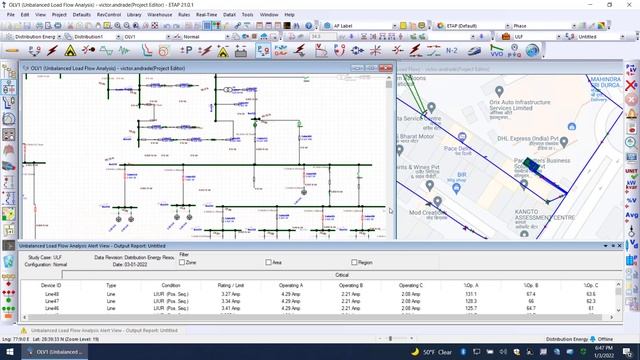Image resolution: width=640 pixels, height=360 pixels.
Task: Click the zoom out magnifier icon
Action: click(127, 26)
